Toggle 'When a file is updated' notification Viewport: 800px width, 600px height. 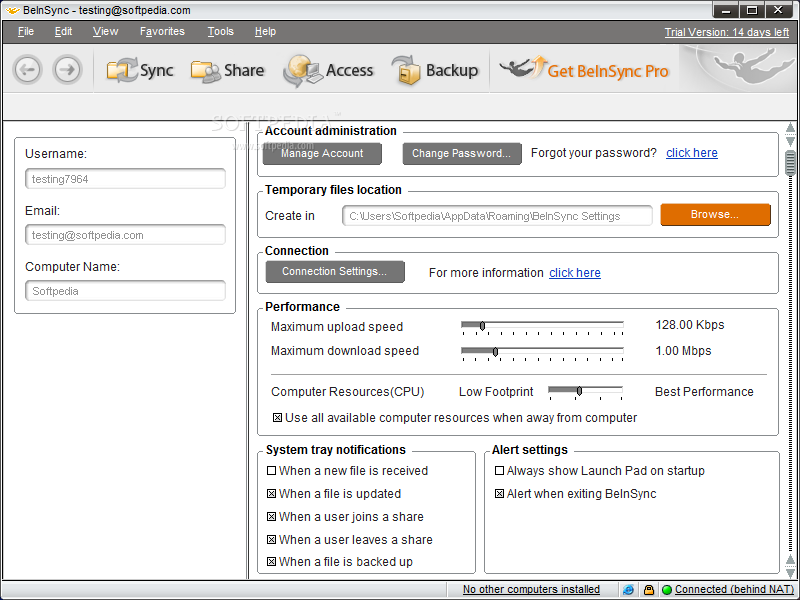tap(271, 493)
